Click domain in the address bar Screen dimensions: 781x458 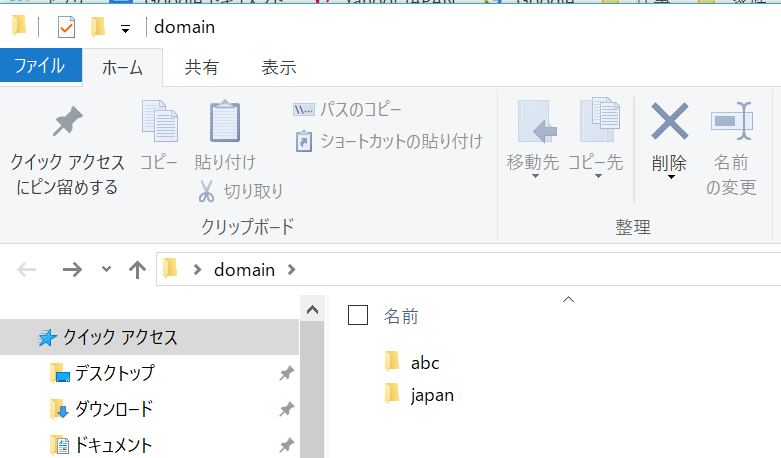tap(245, 270)
